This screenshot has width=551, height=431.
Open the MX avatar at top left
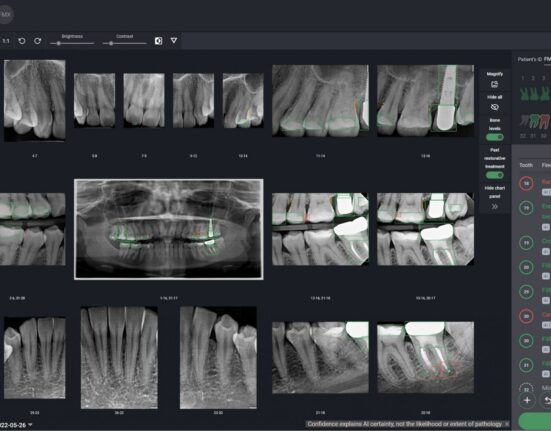click(x=5, y=14)
